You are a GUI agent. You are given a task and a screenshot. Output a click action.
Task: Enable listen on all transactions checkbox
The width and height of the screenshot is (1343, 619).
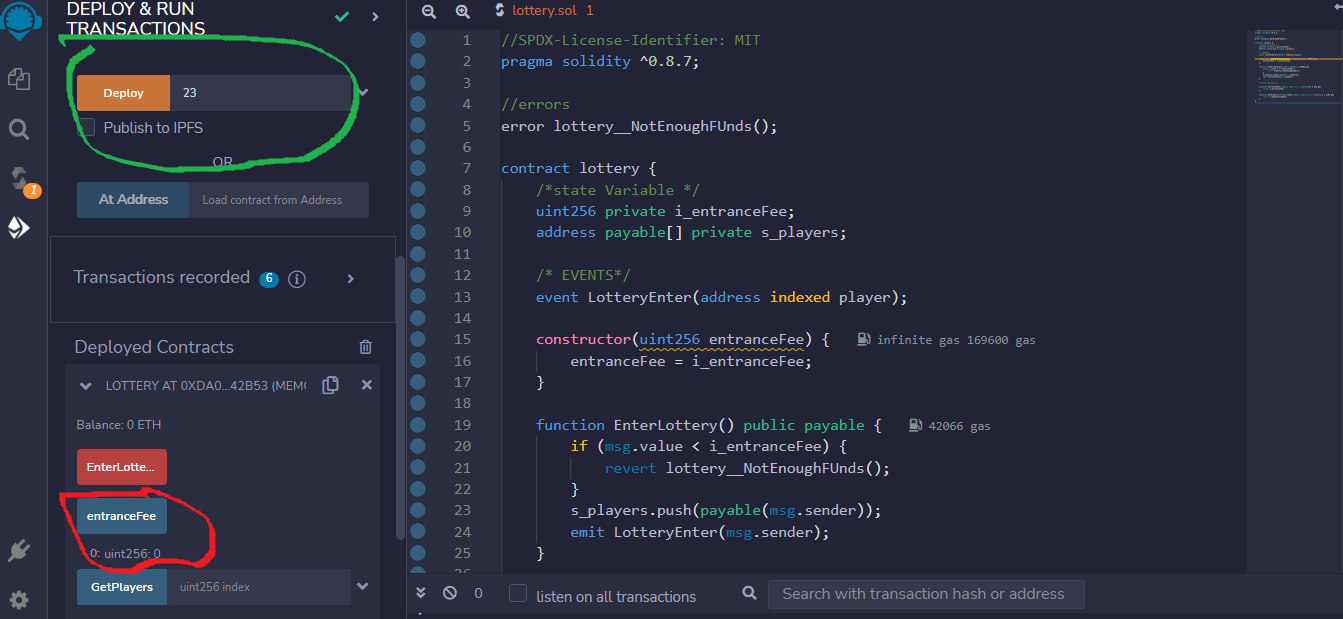coord(518,593)
